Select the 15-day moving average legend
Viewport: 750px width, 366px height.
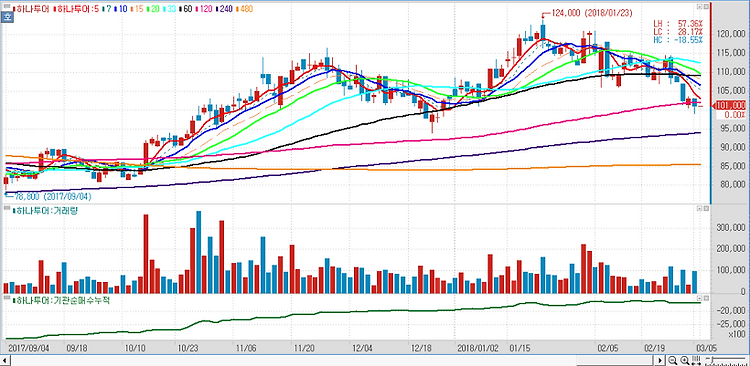tap(138, 9)
